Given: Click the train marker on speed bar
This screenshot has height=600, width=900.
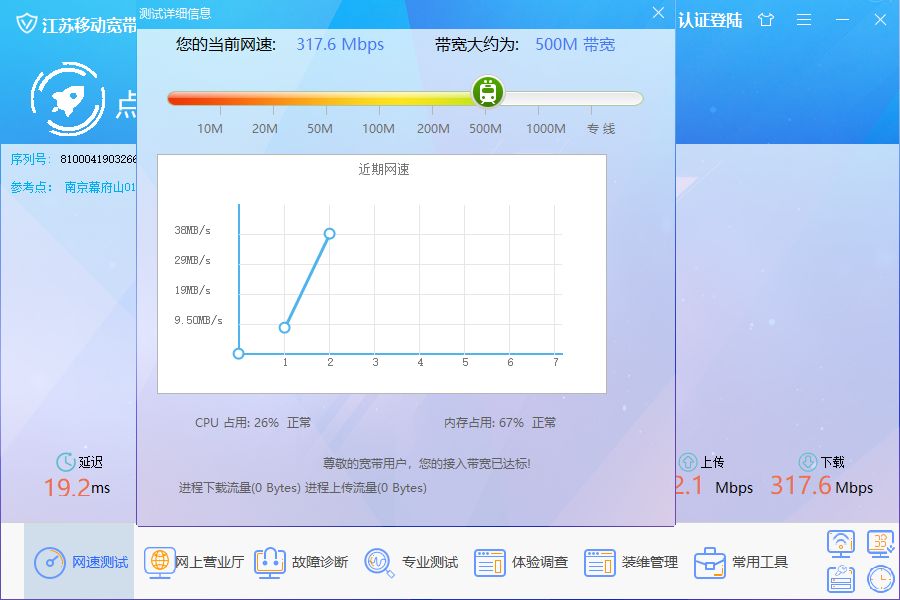Looking at the screenshot, I should 488,92.
